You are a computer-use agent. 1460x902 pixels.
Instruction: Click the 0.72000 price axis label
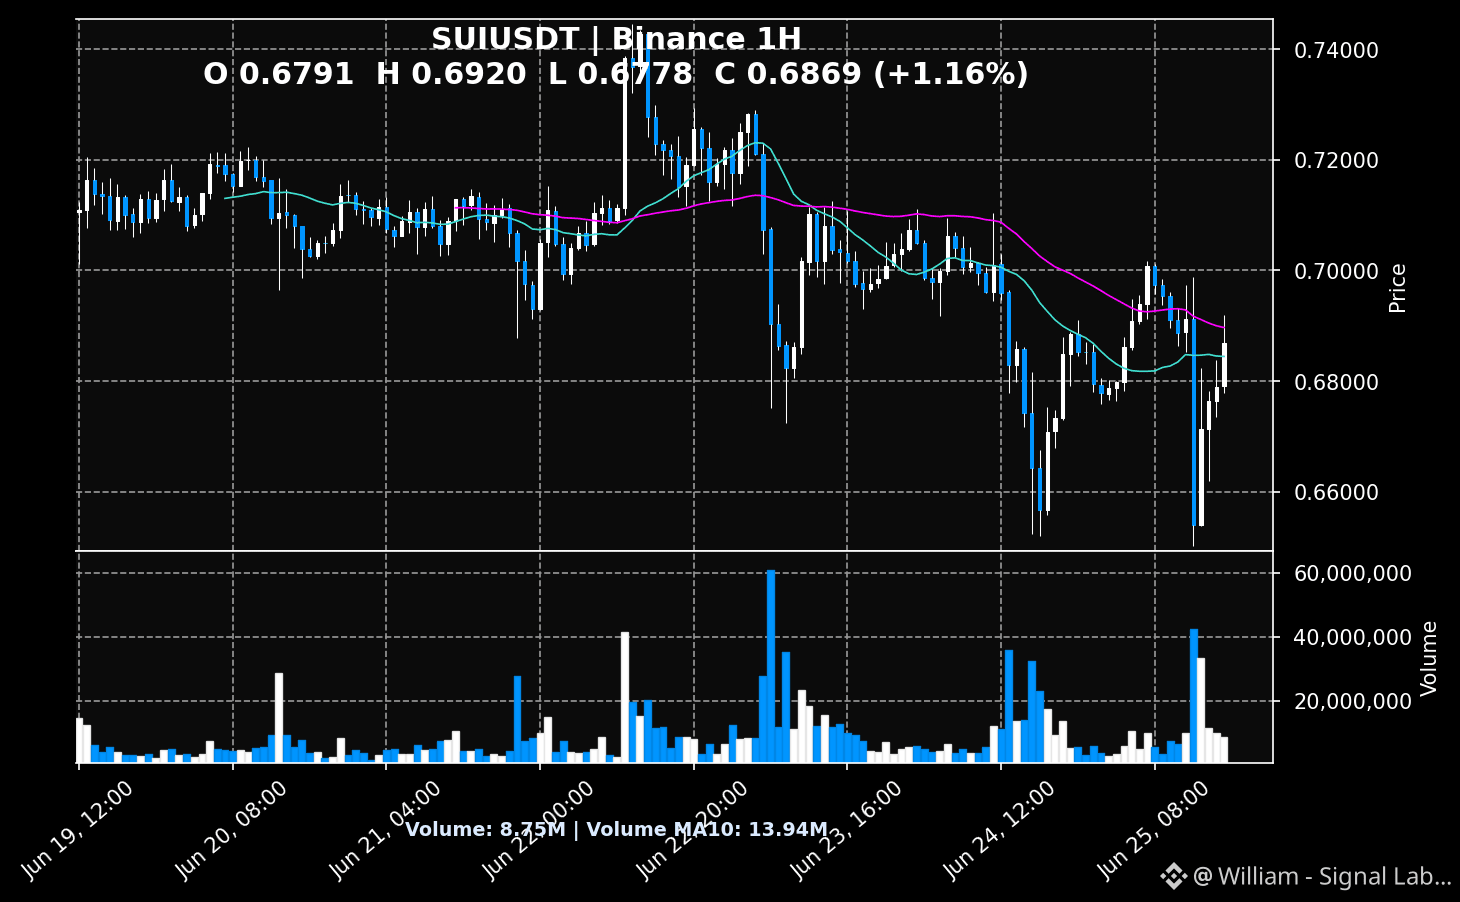tap(1336, 160)
